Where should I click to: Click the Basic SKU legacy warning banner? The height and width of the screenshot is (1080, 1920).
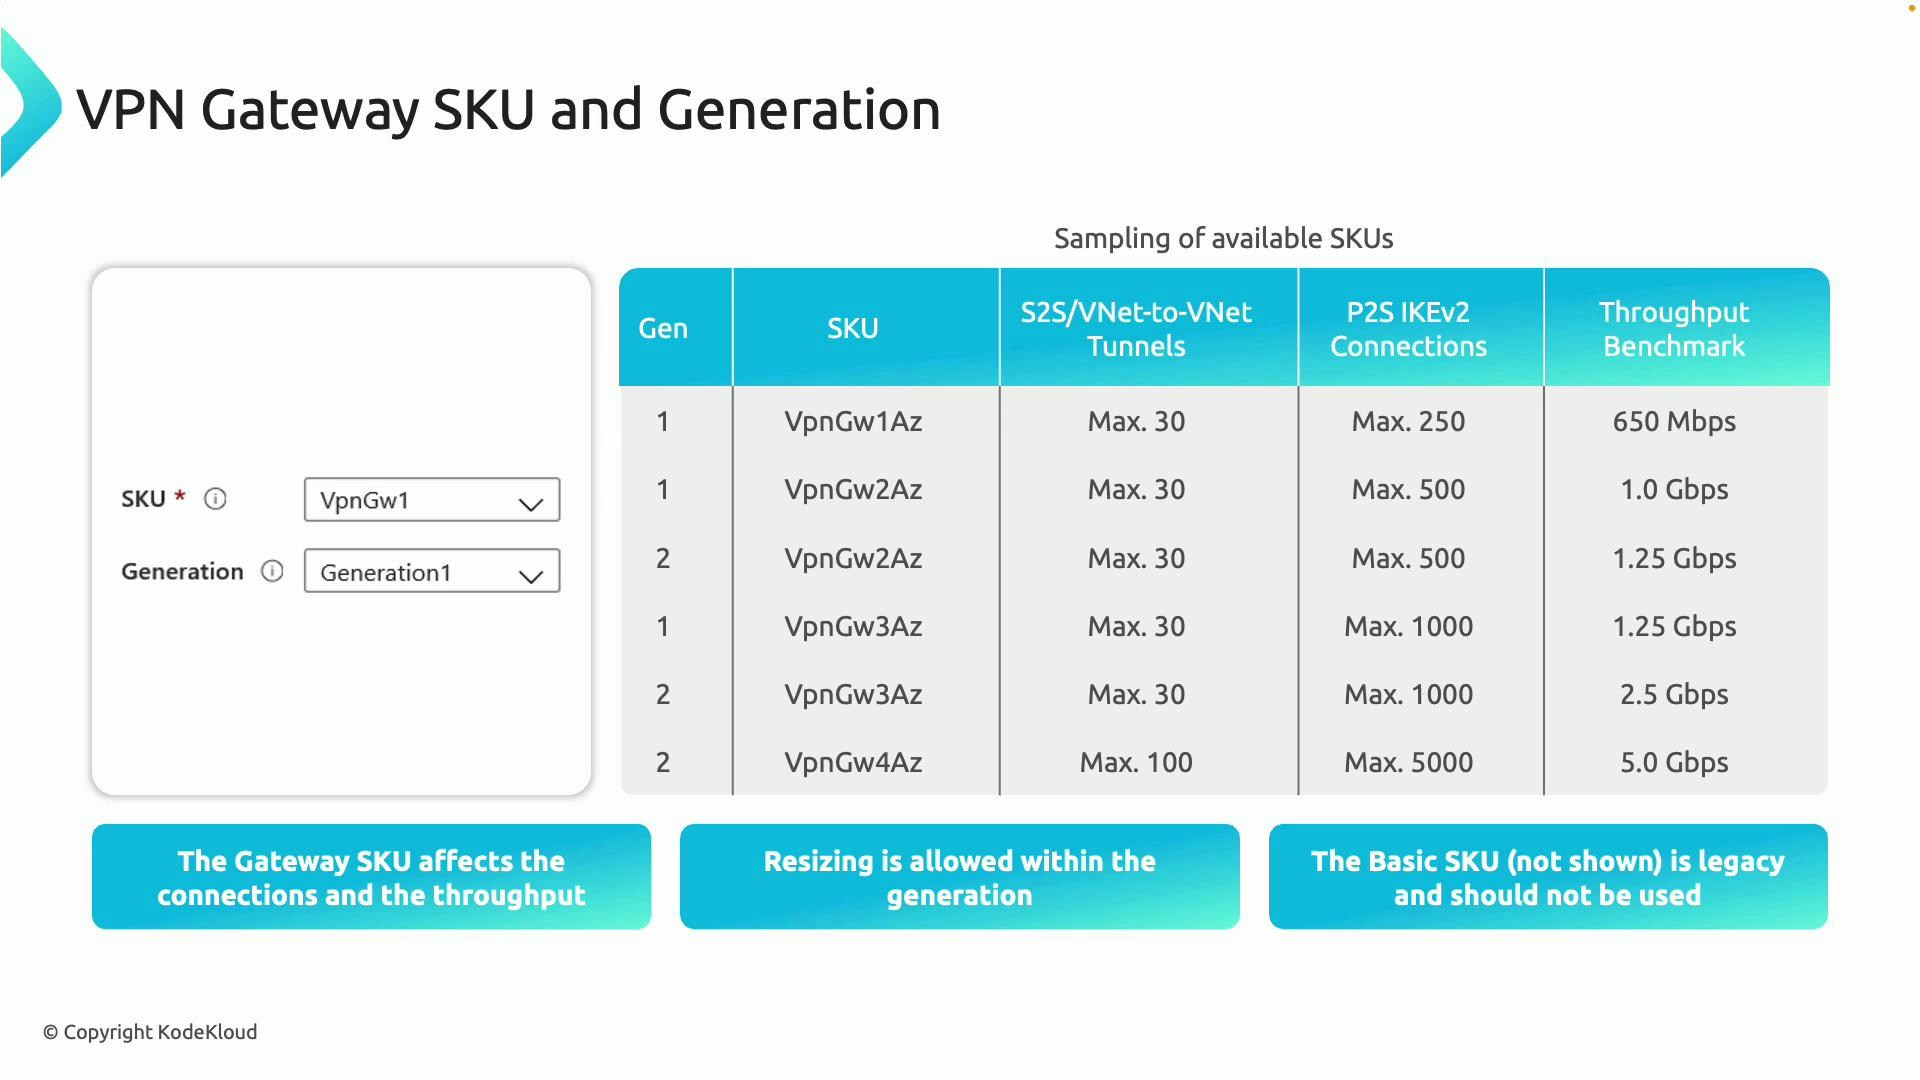[1548, 877]
